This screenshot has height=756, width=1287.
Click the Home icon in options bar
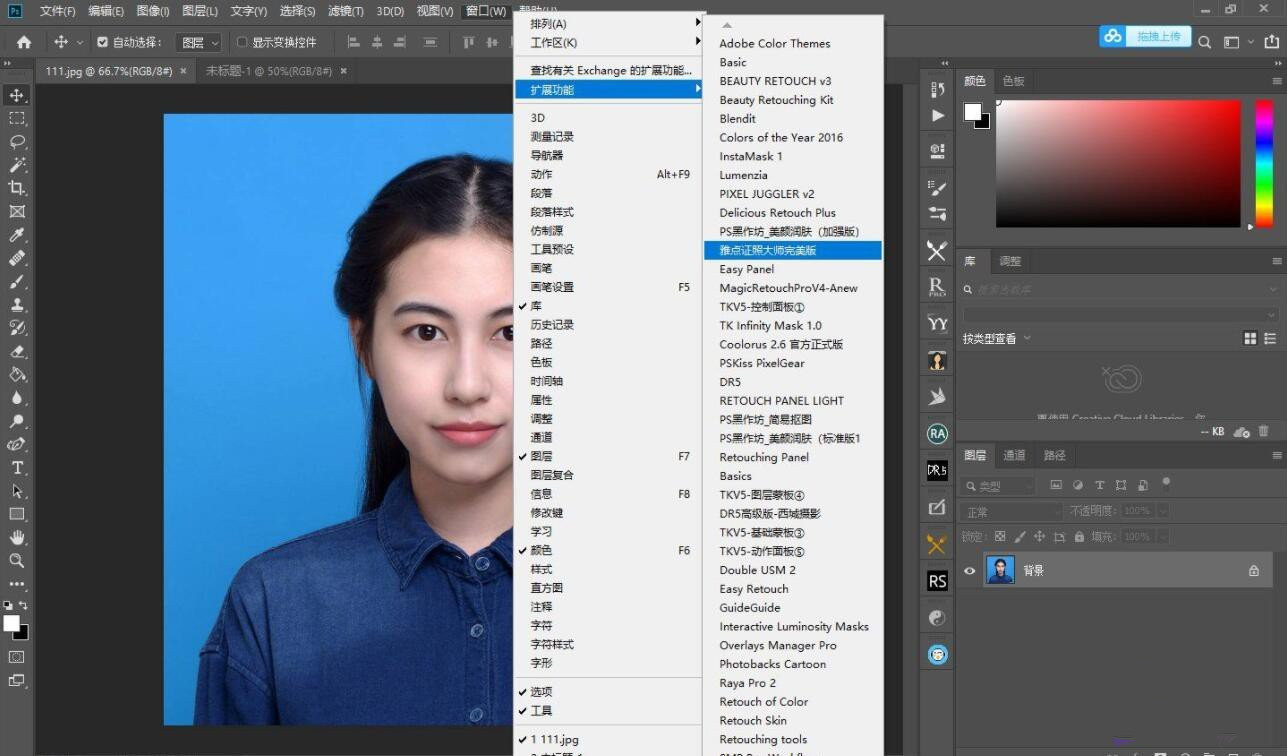pyautogui.click(x=23, y=42)
